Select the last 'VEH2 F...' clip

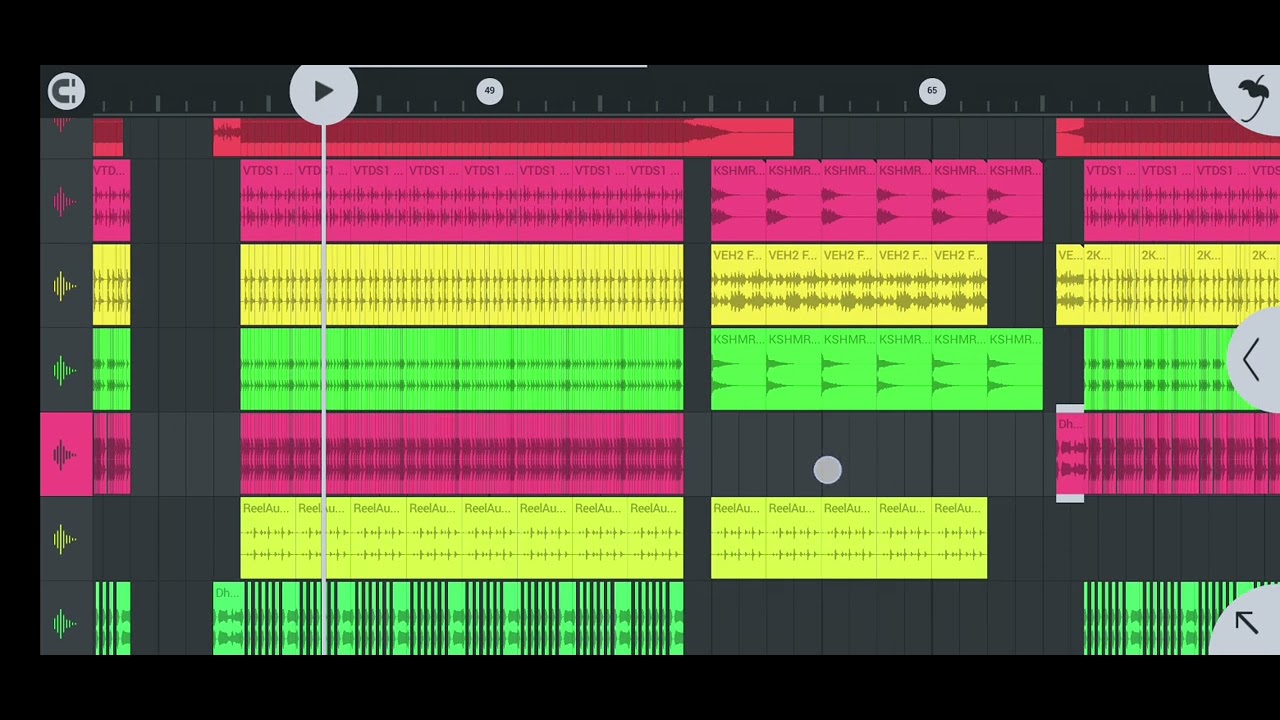pos(960,285)
